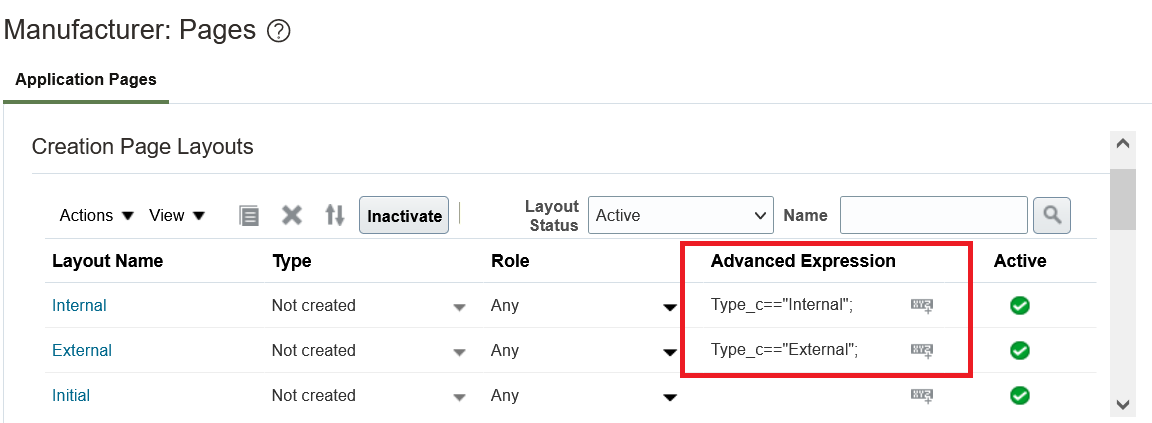1152x423 pixels.
Task: Open expression builder for Internal layout
Action: tap(921, 305)
